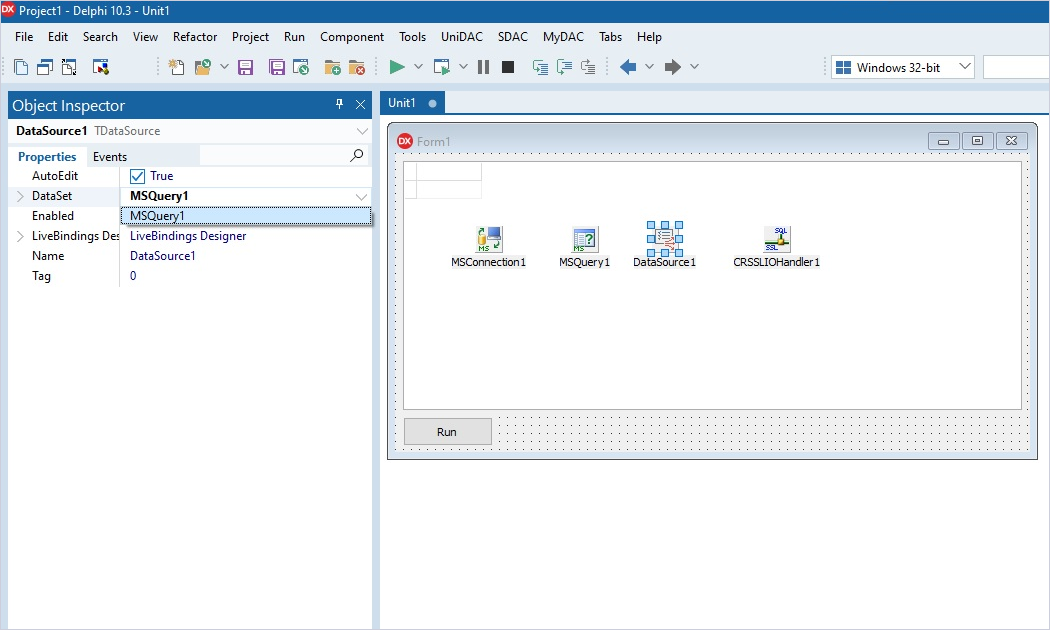Search properties using the magnifier in Object Inspector

(355, 156)
